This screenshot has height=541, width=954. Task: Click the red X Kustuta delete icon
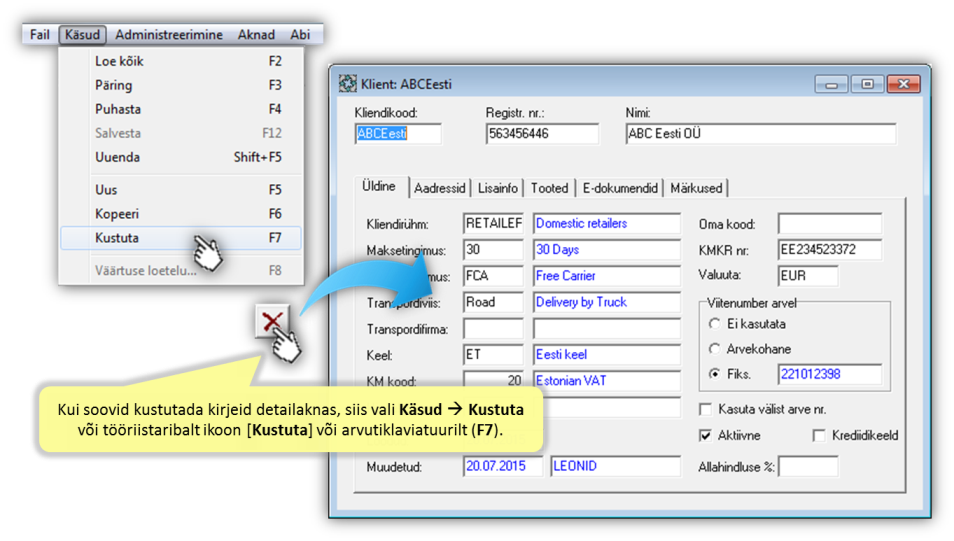point(272,321)
